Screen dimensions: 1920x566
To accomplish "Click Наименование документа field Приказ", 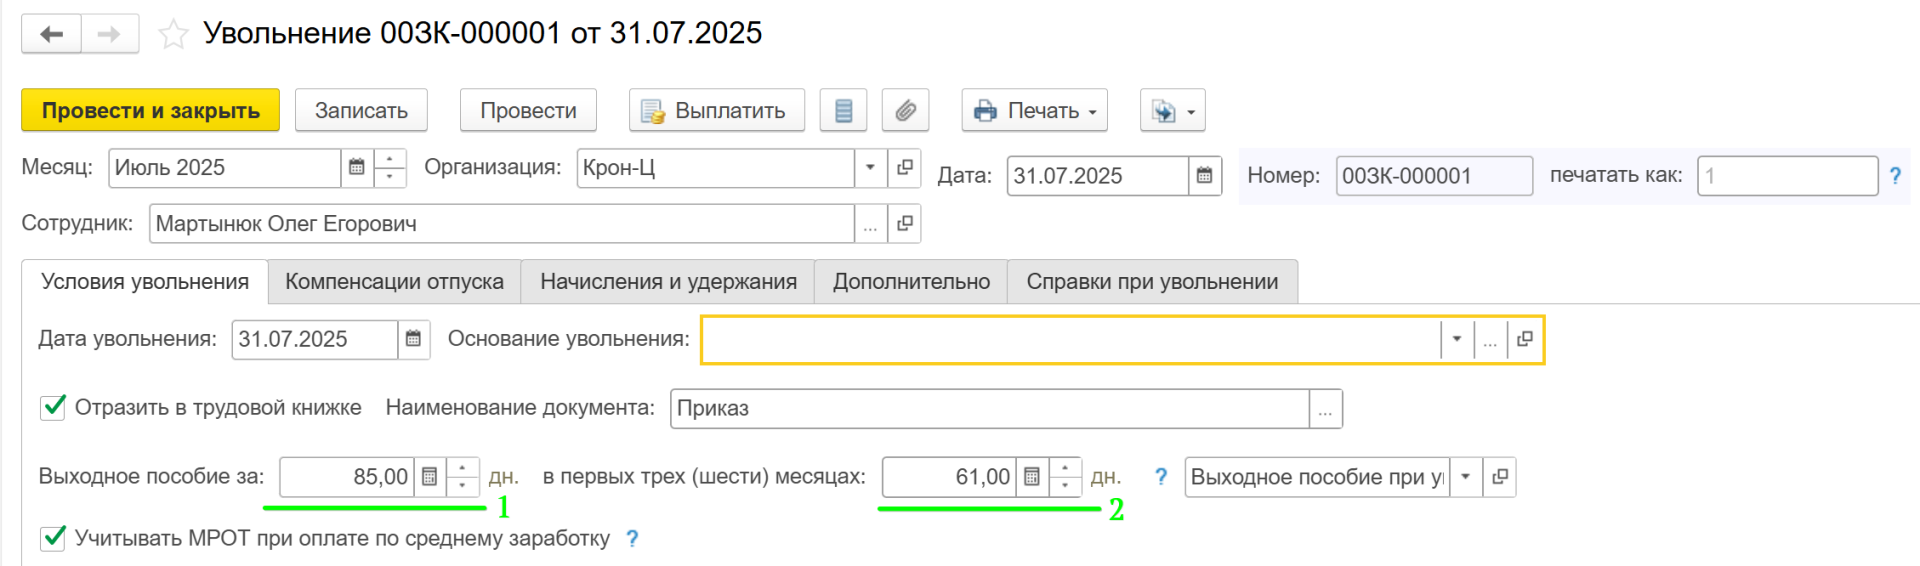I will click(x=990, y=408).
